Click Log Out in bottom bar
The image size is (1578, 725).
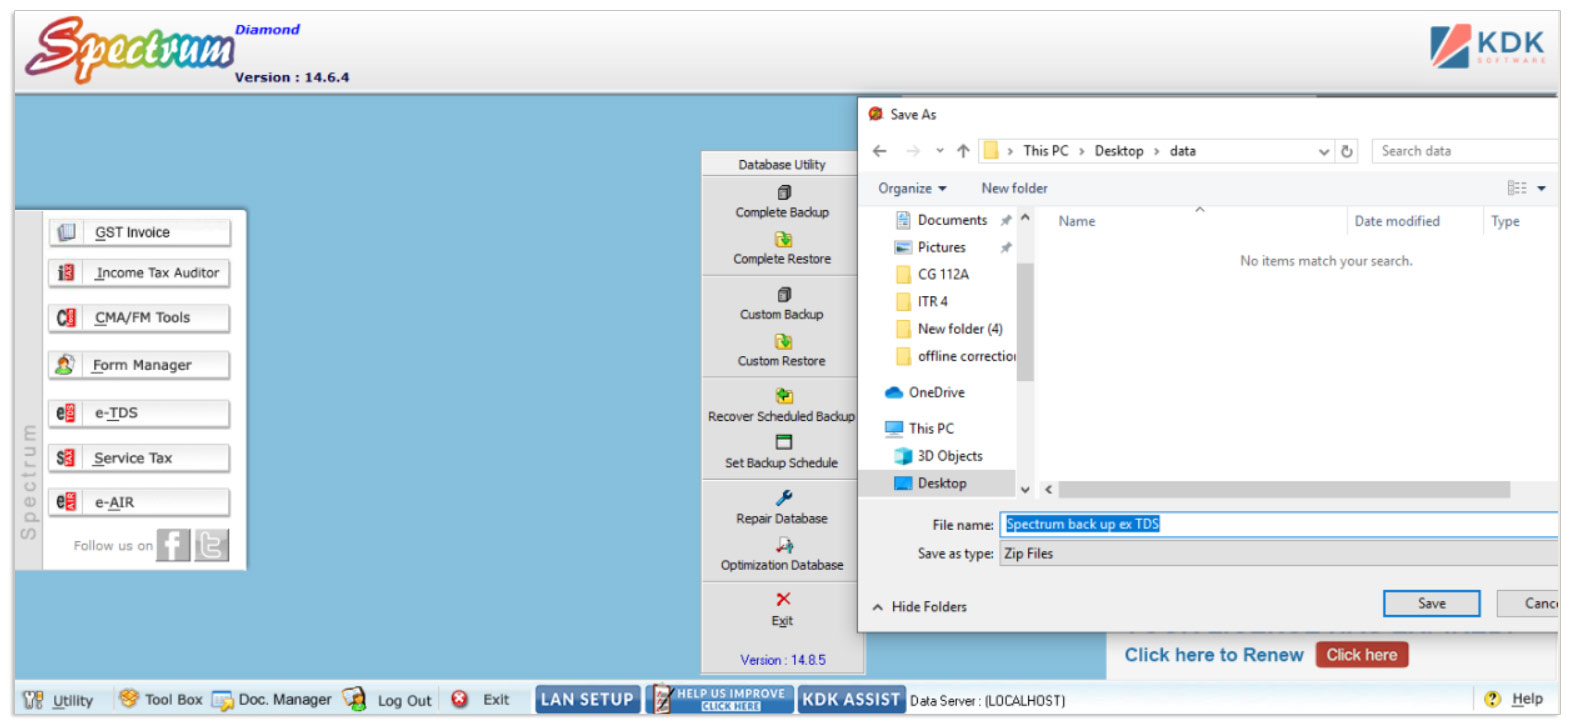[388, 699]
